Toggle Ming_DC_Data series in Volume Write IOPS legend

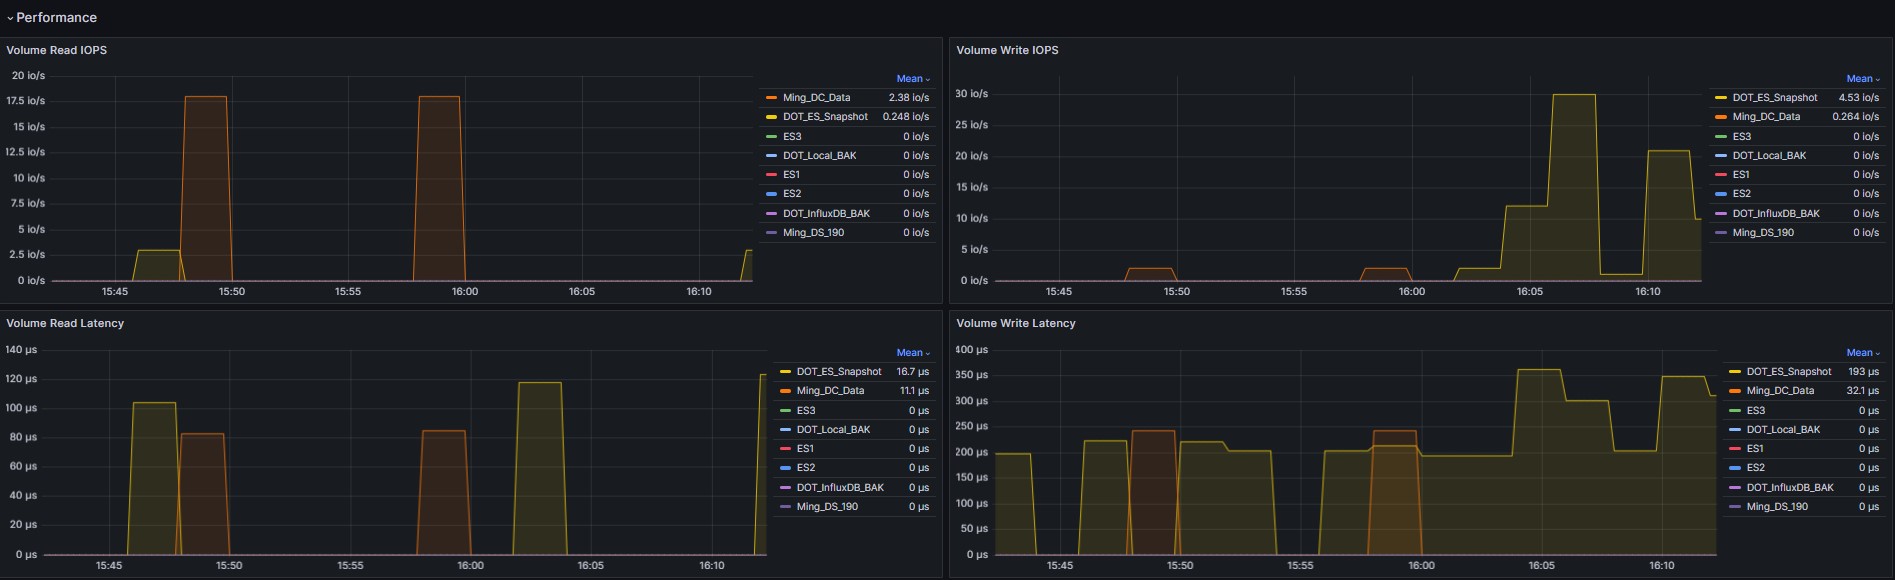pyautogui.click(x=1766, y=117)
